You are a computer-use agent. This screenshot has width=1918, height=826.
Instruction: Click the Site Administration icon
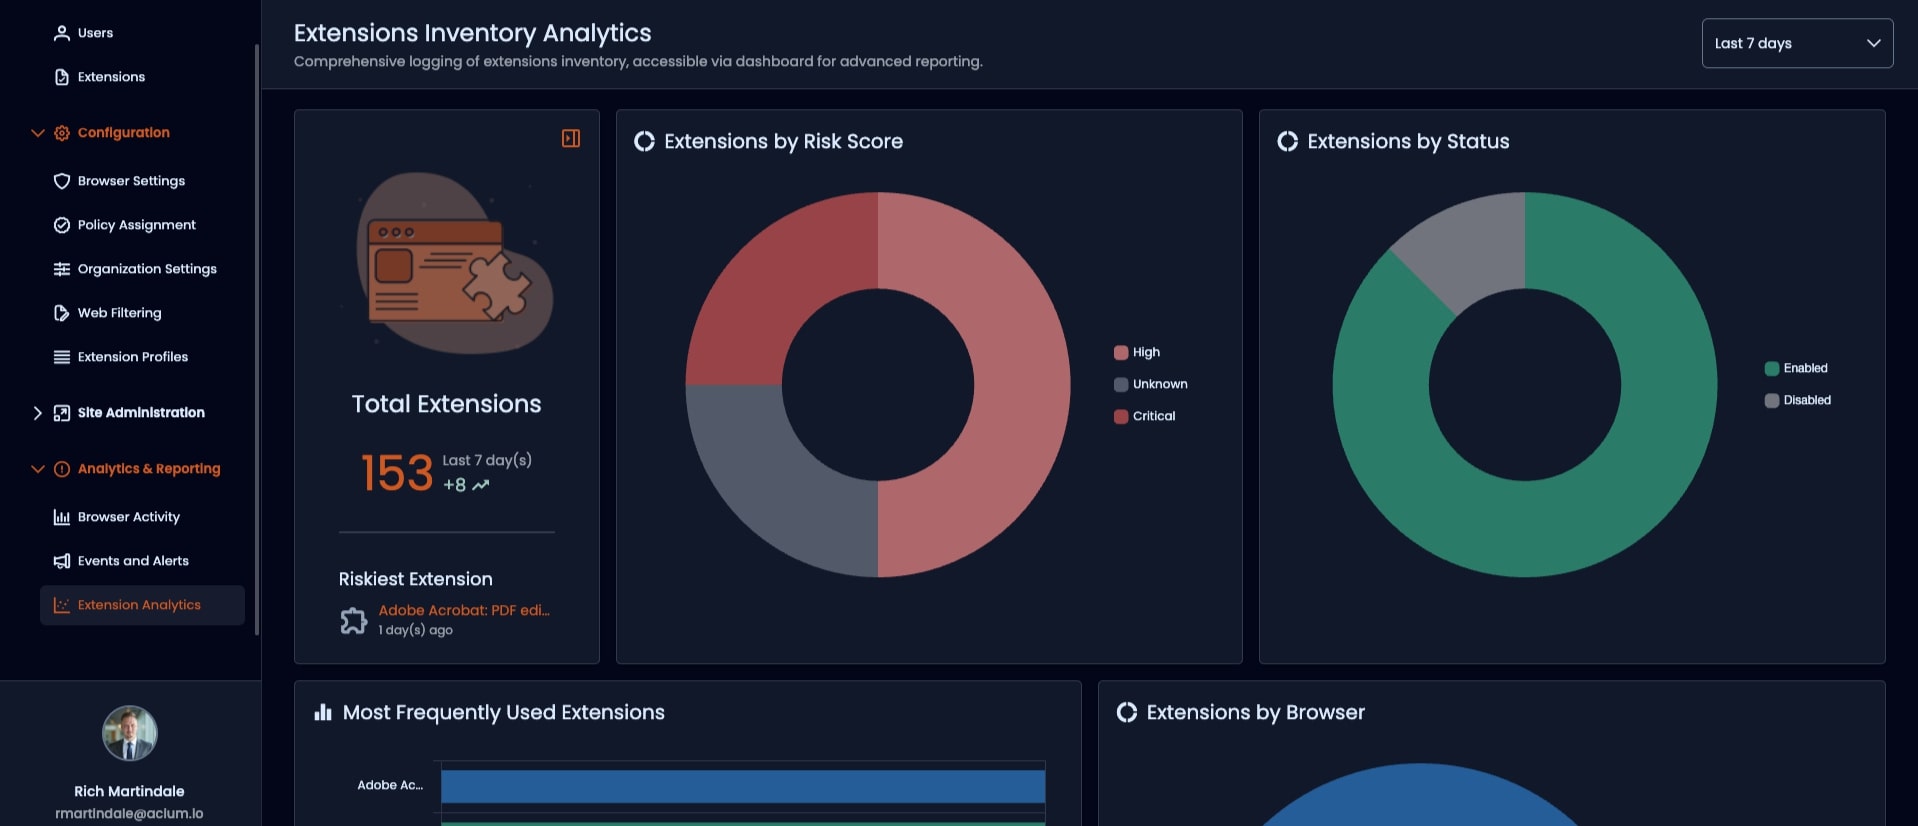(61, 413)
